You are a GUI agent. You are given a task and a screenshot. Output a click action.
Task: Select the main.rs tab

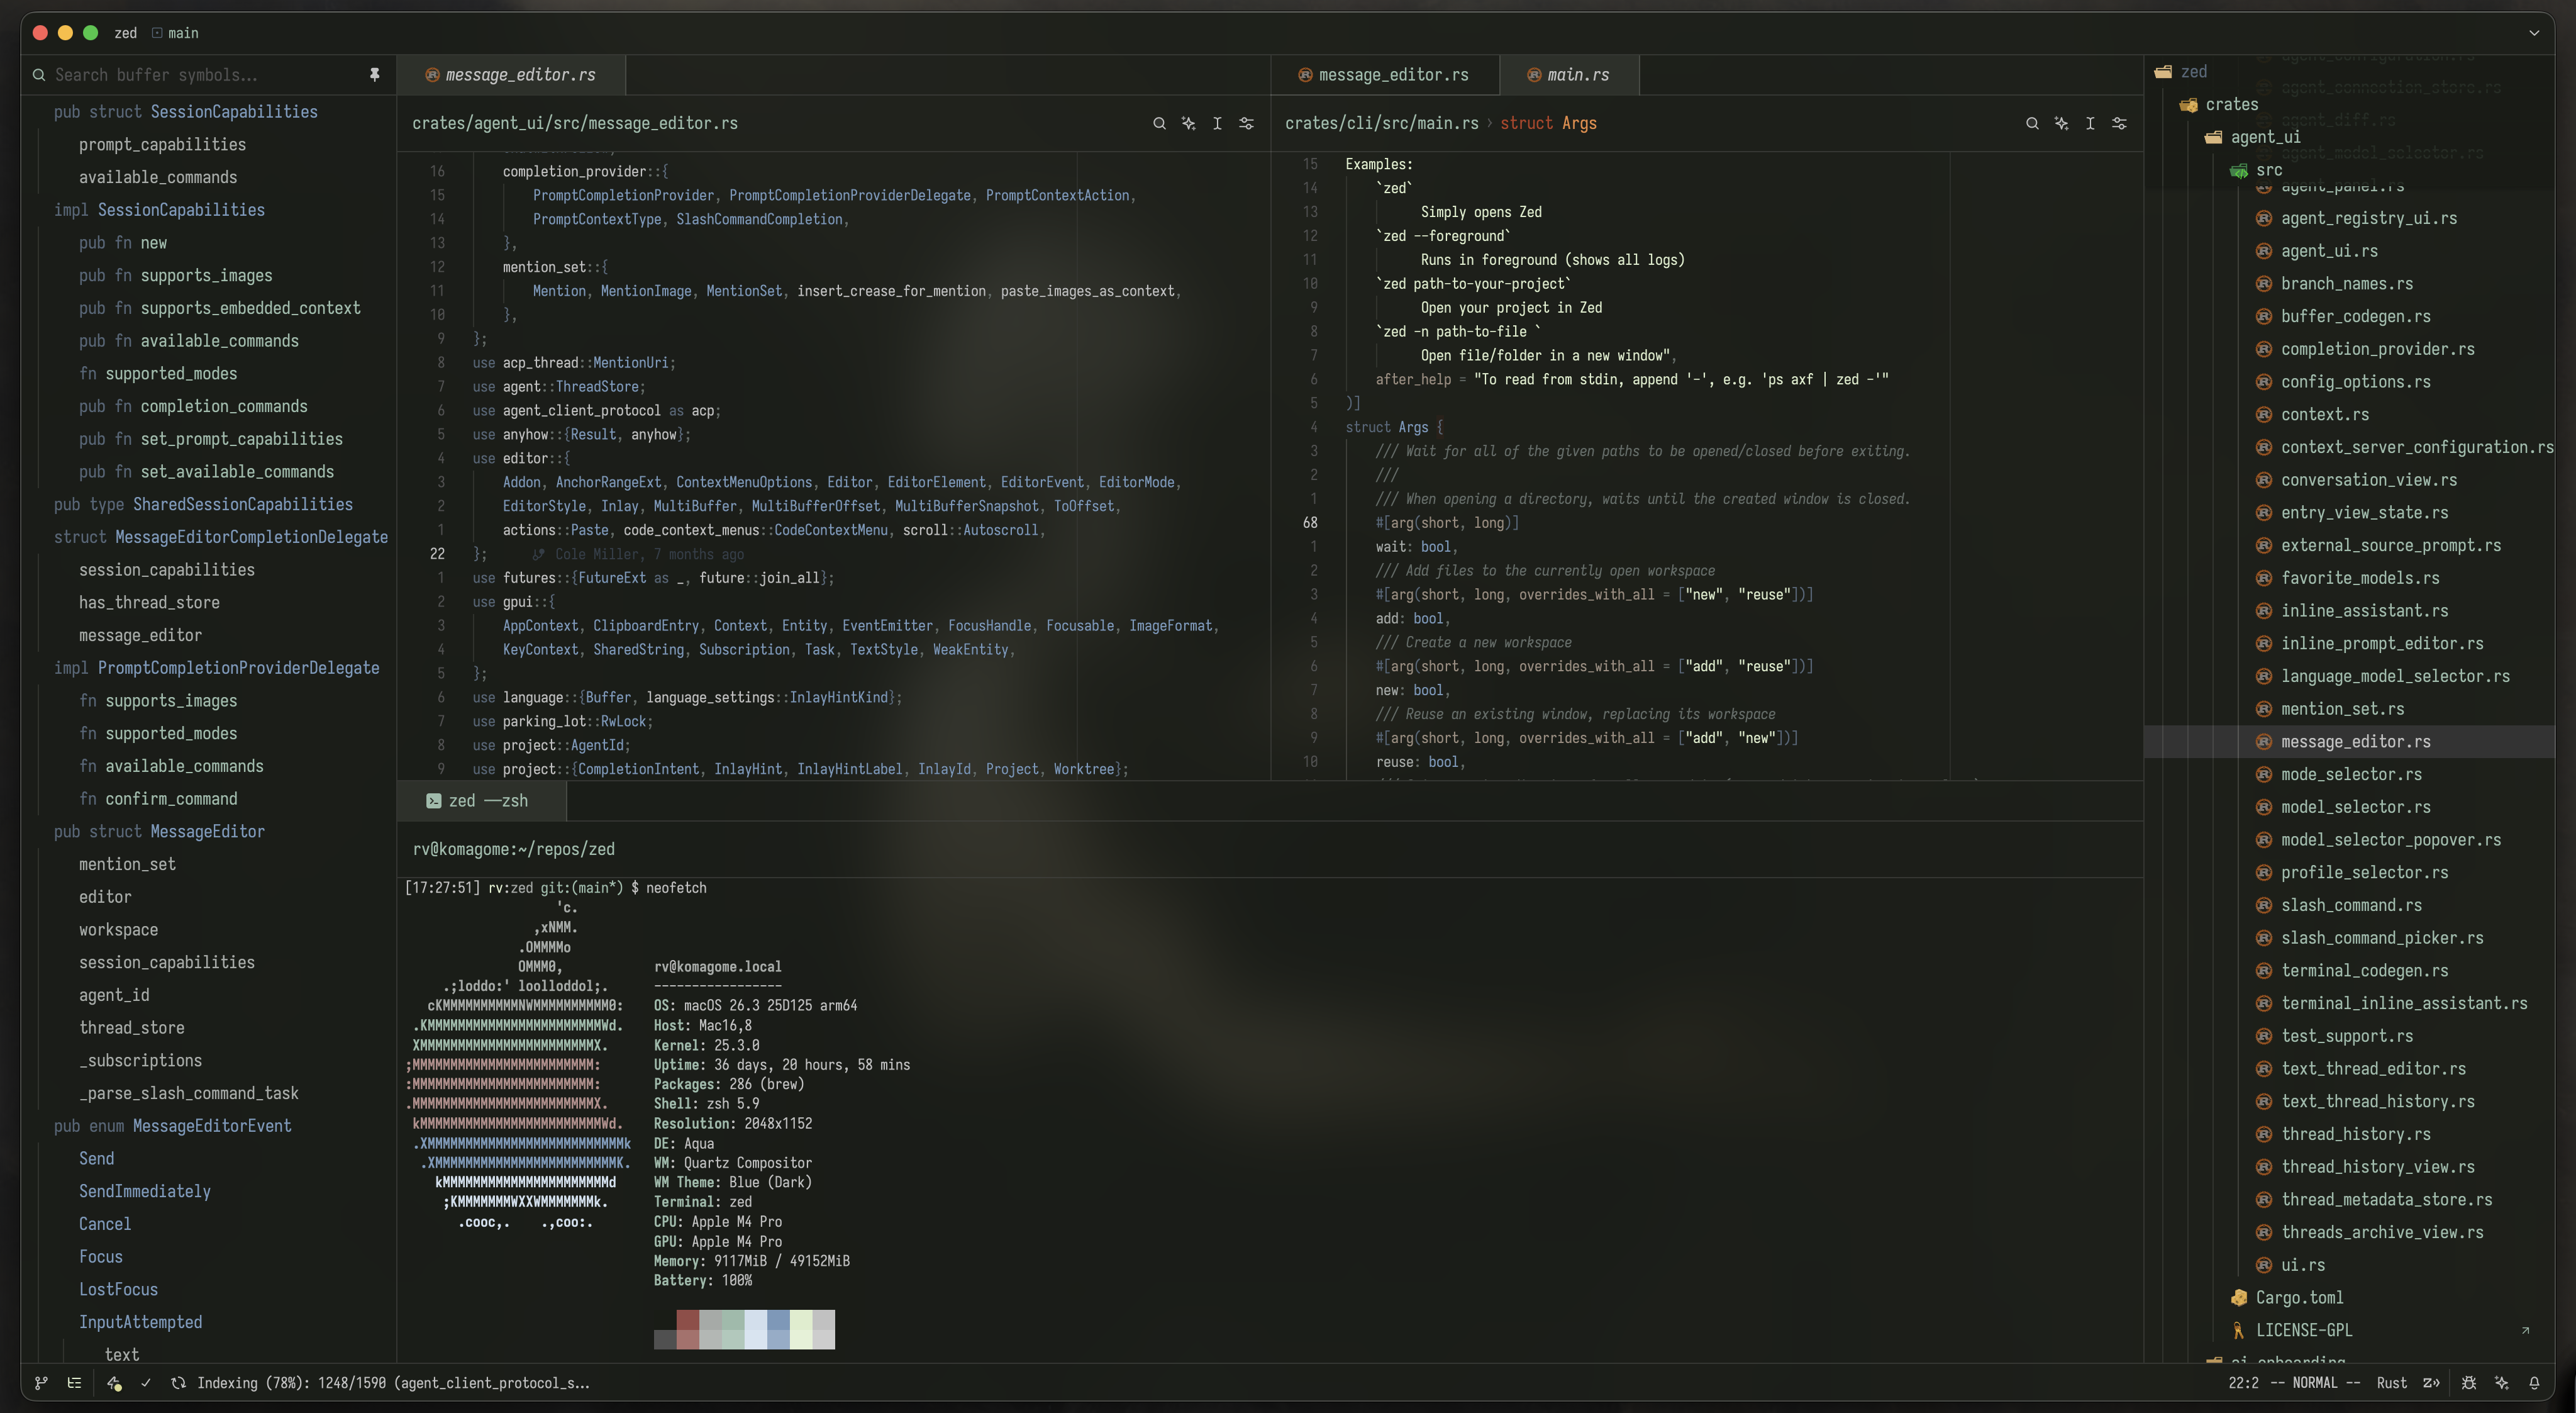(1569, 75)
